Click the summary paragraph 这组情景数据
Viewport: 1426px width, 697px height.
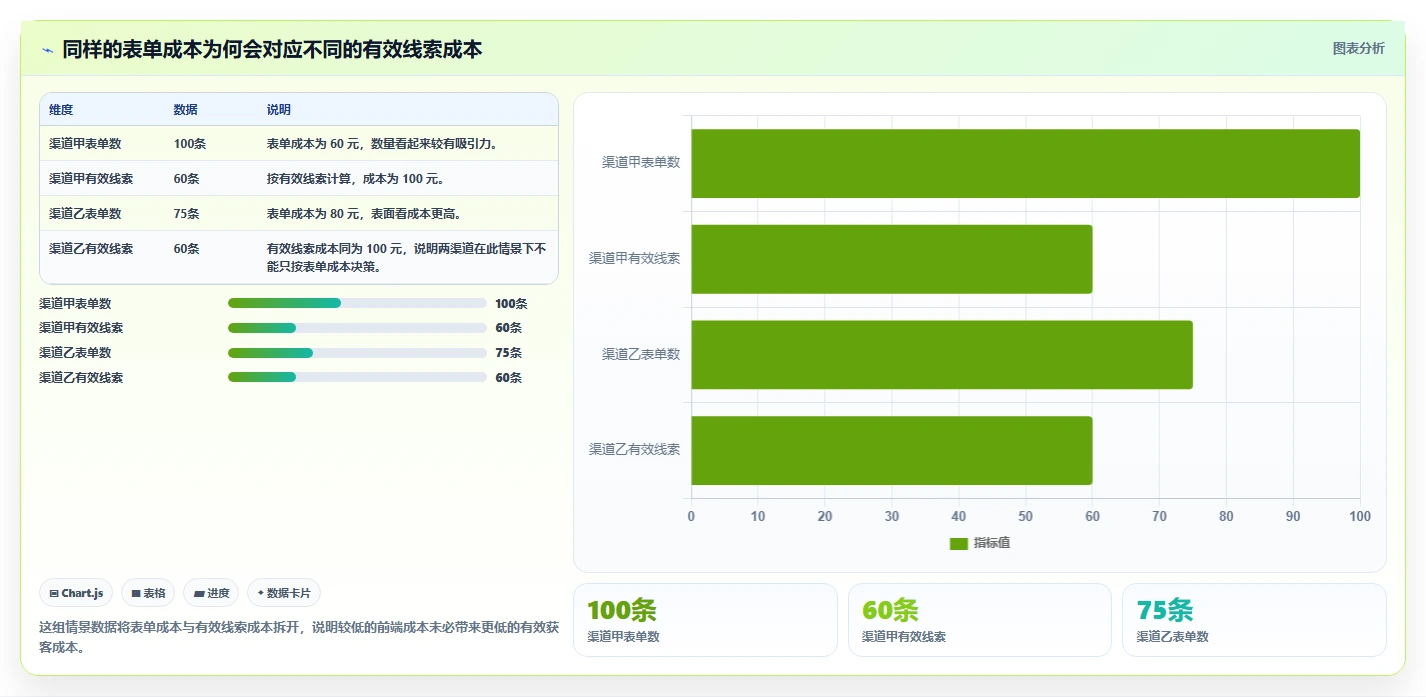coord(299,637)
